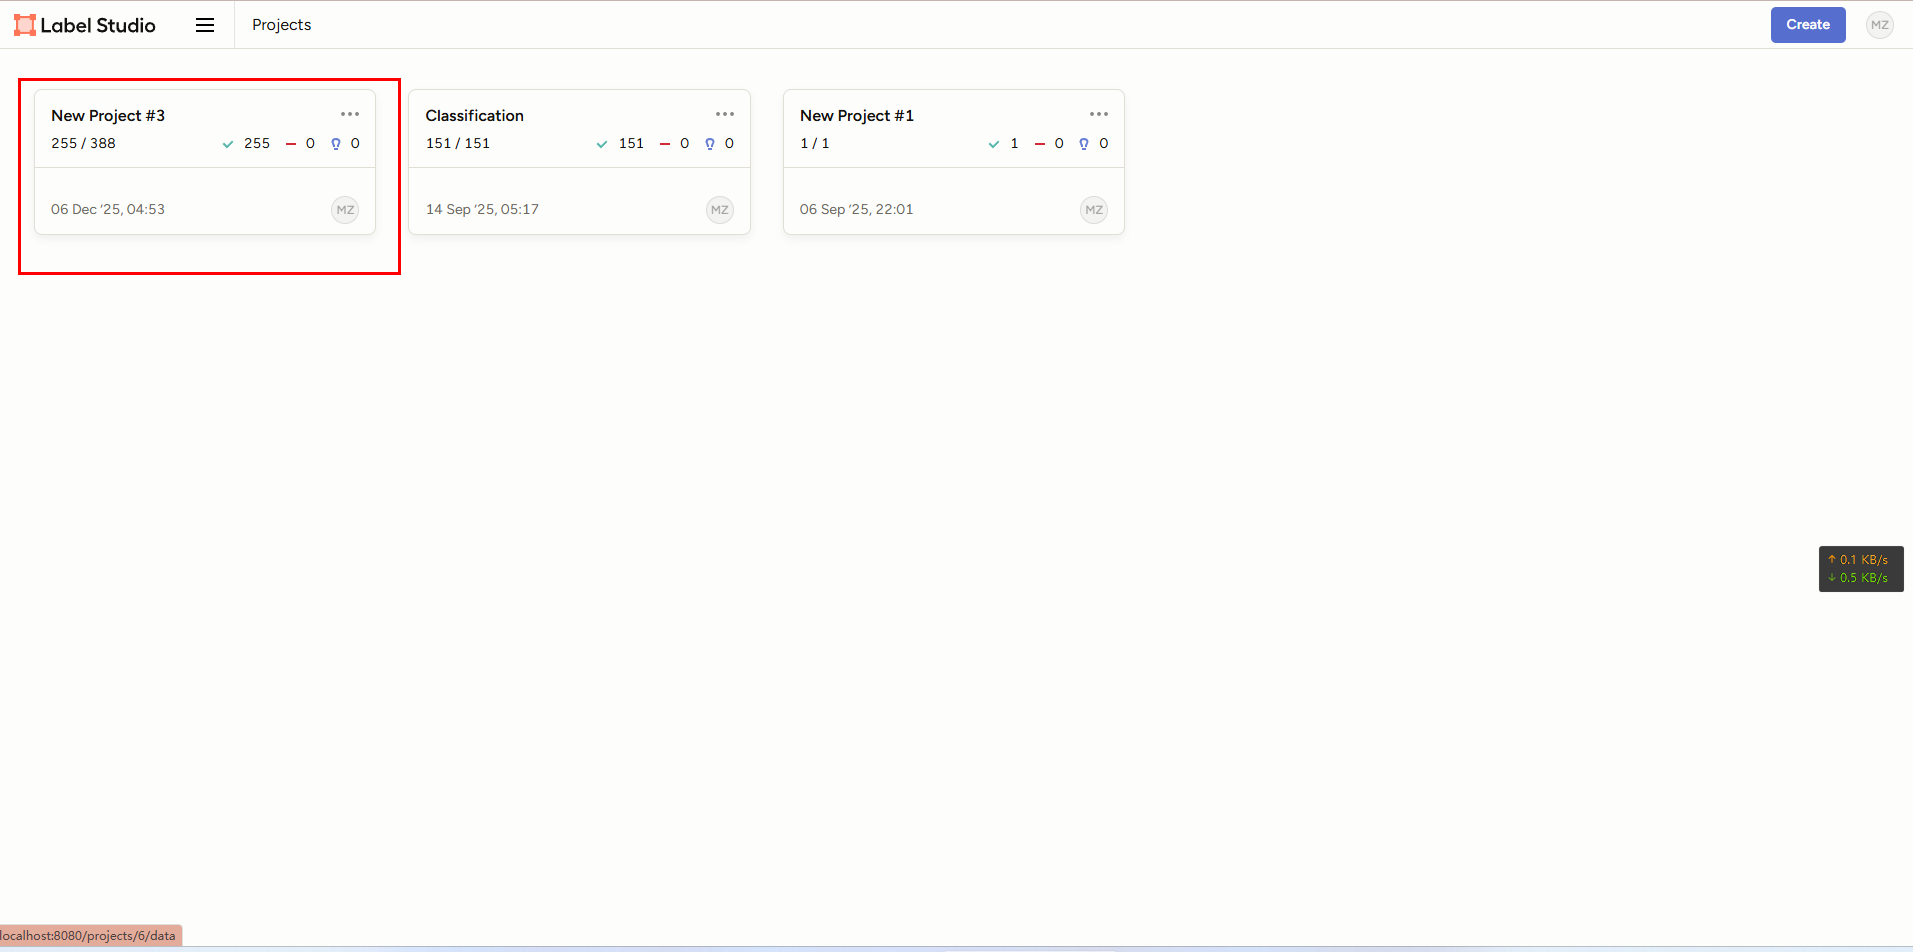Image resolution: width=1913 pixels, height=952 pixels.
Task: Click the predictions bulb icon on Classification
Action: (x=710, y=144)
